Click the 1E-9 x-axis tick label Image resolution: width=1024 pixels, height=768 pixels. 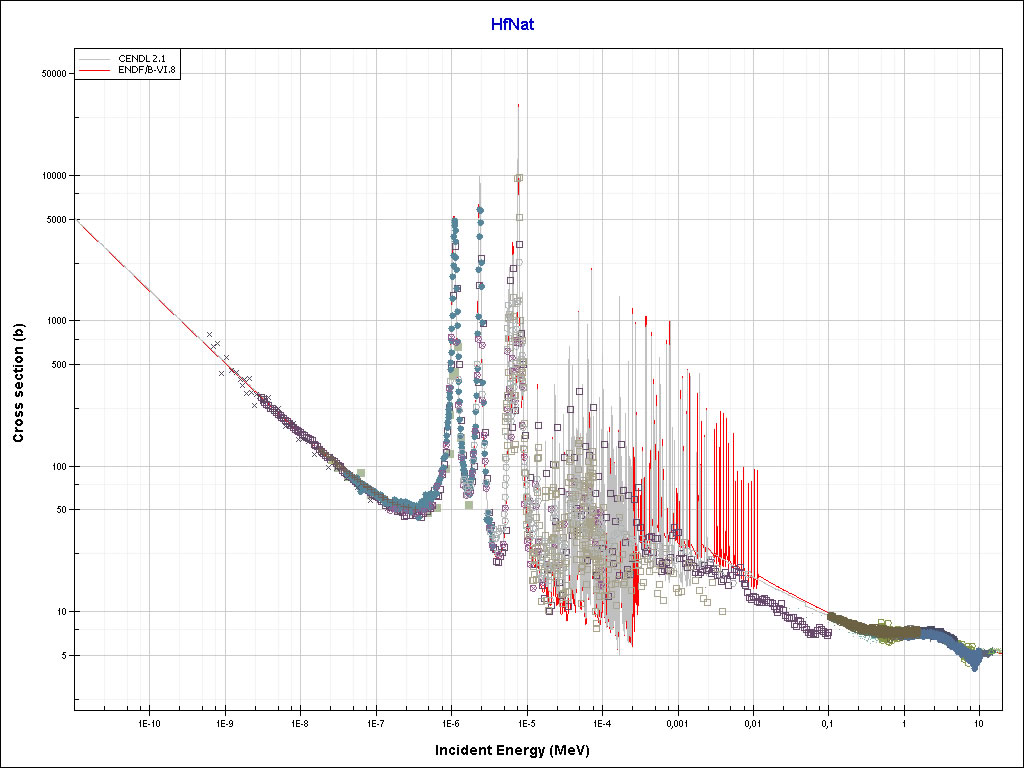[x=224, y=722]
